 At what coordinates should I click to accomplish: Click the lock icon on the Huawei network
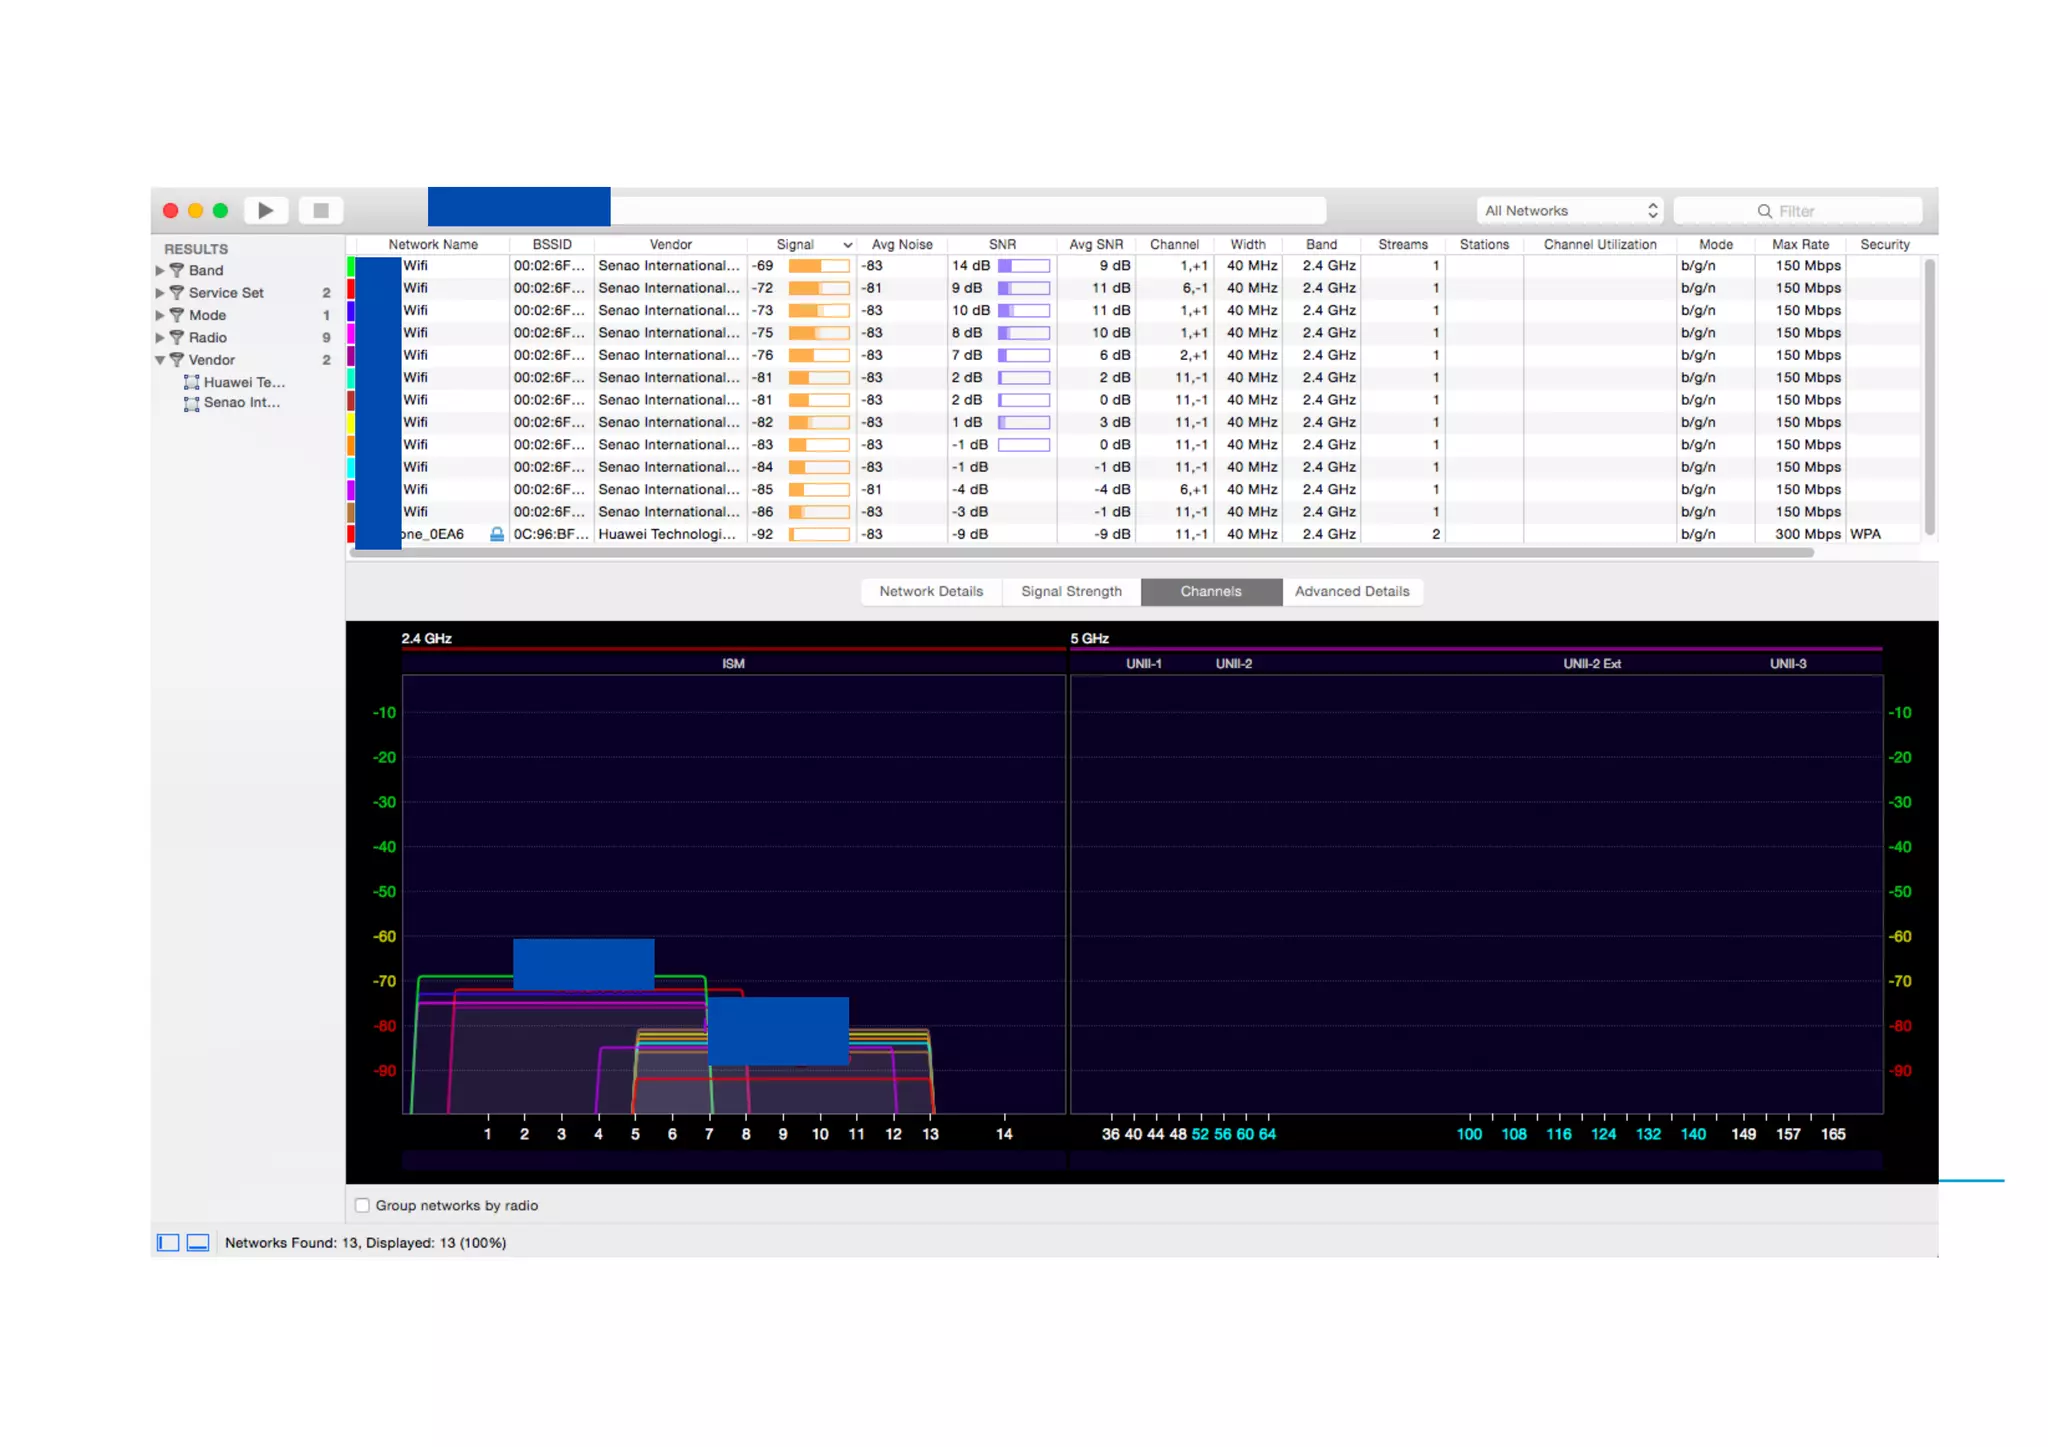pyautogui.click(x=497, y=534)
